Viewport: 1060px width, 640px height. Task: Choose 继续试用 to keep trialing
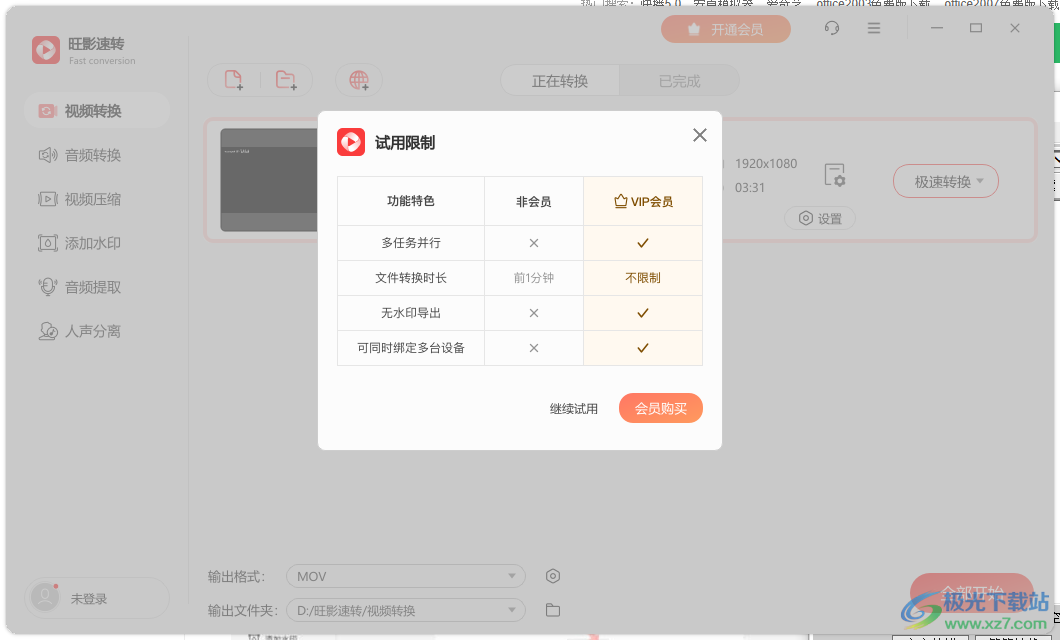click(x=574, y=408)
